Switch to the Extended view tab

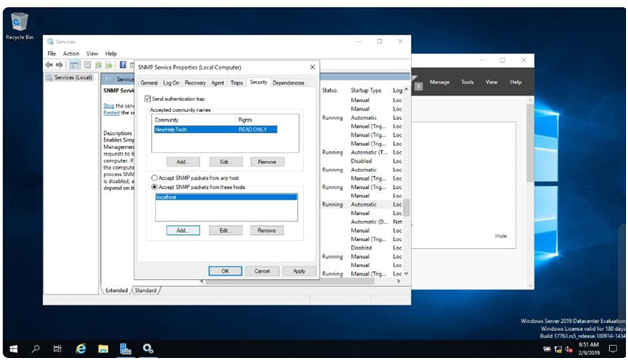117,290
